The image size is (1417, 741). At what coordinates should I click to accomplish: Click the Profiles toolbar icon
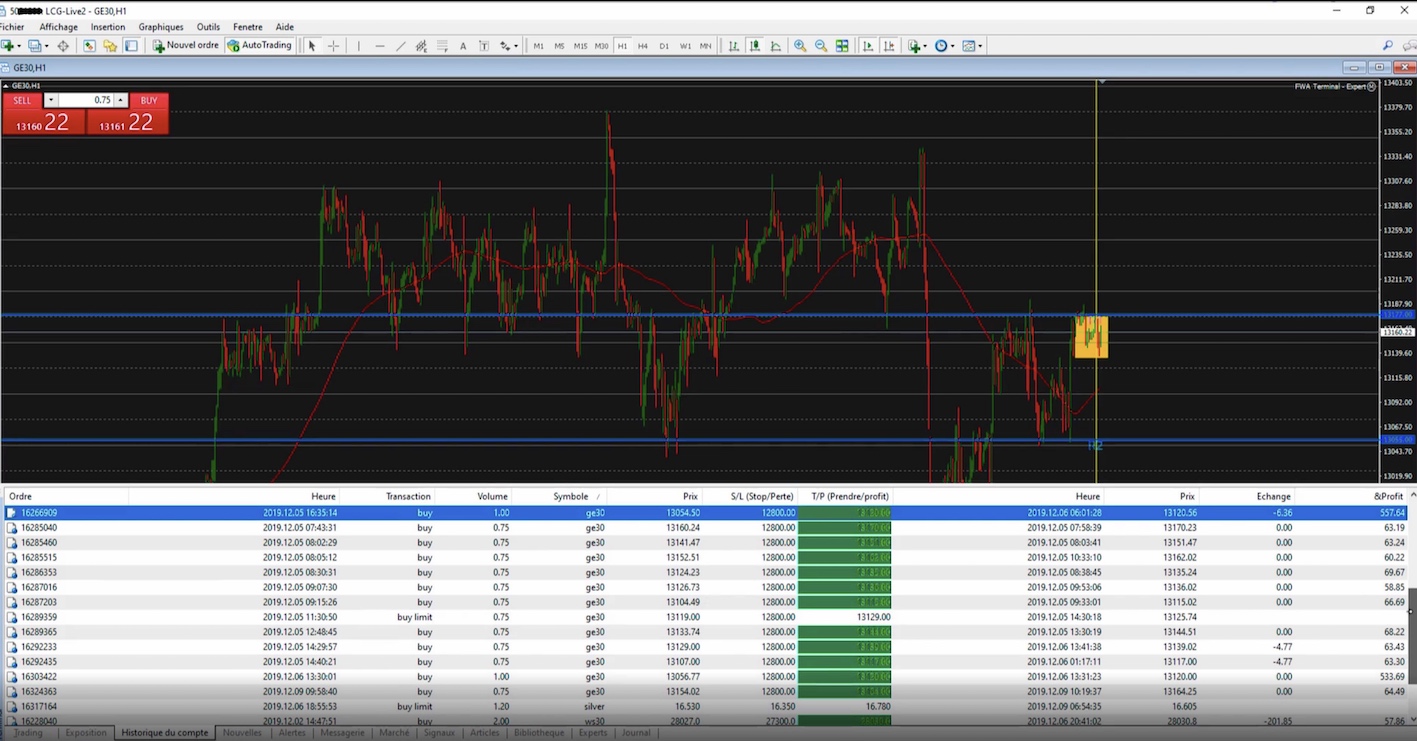[37, 46]
